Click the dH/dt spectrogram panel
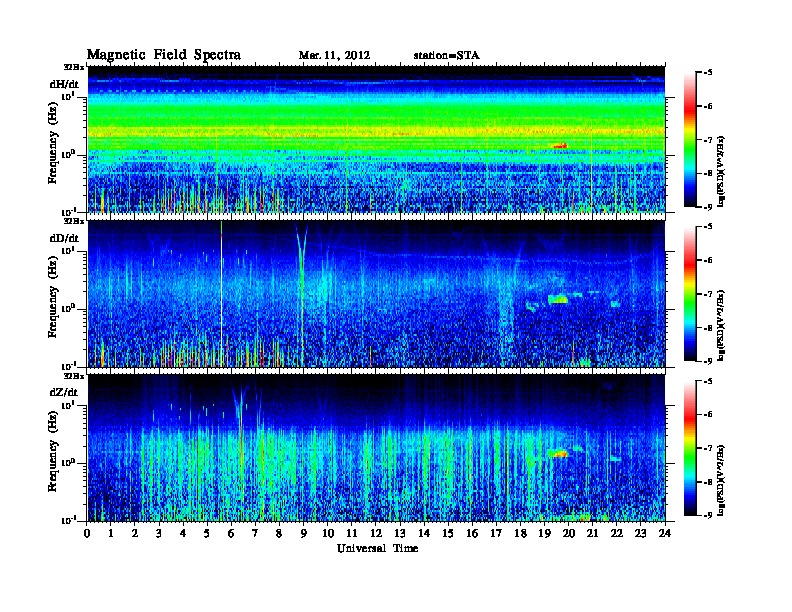The width and height of the screenshot is (792, 612). tap(376, 139)
